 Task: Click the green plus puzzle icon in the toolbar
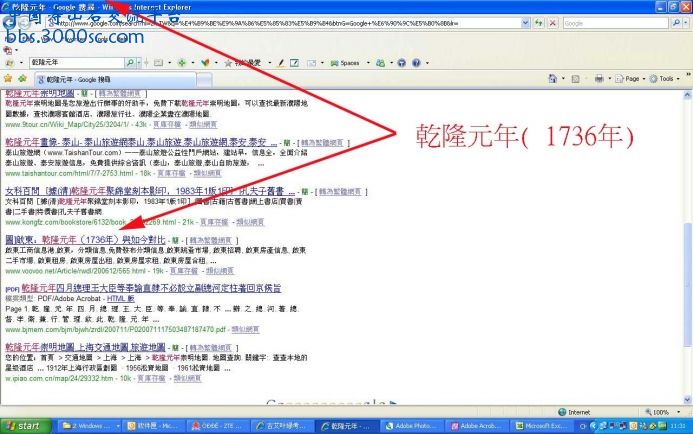click(182, 63)
